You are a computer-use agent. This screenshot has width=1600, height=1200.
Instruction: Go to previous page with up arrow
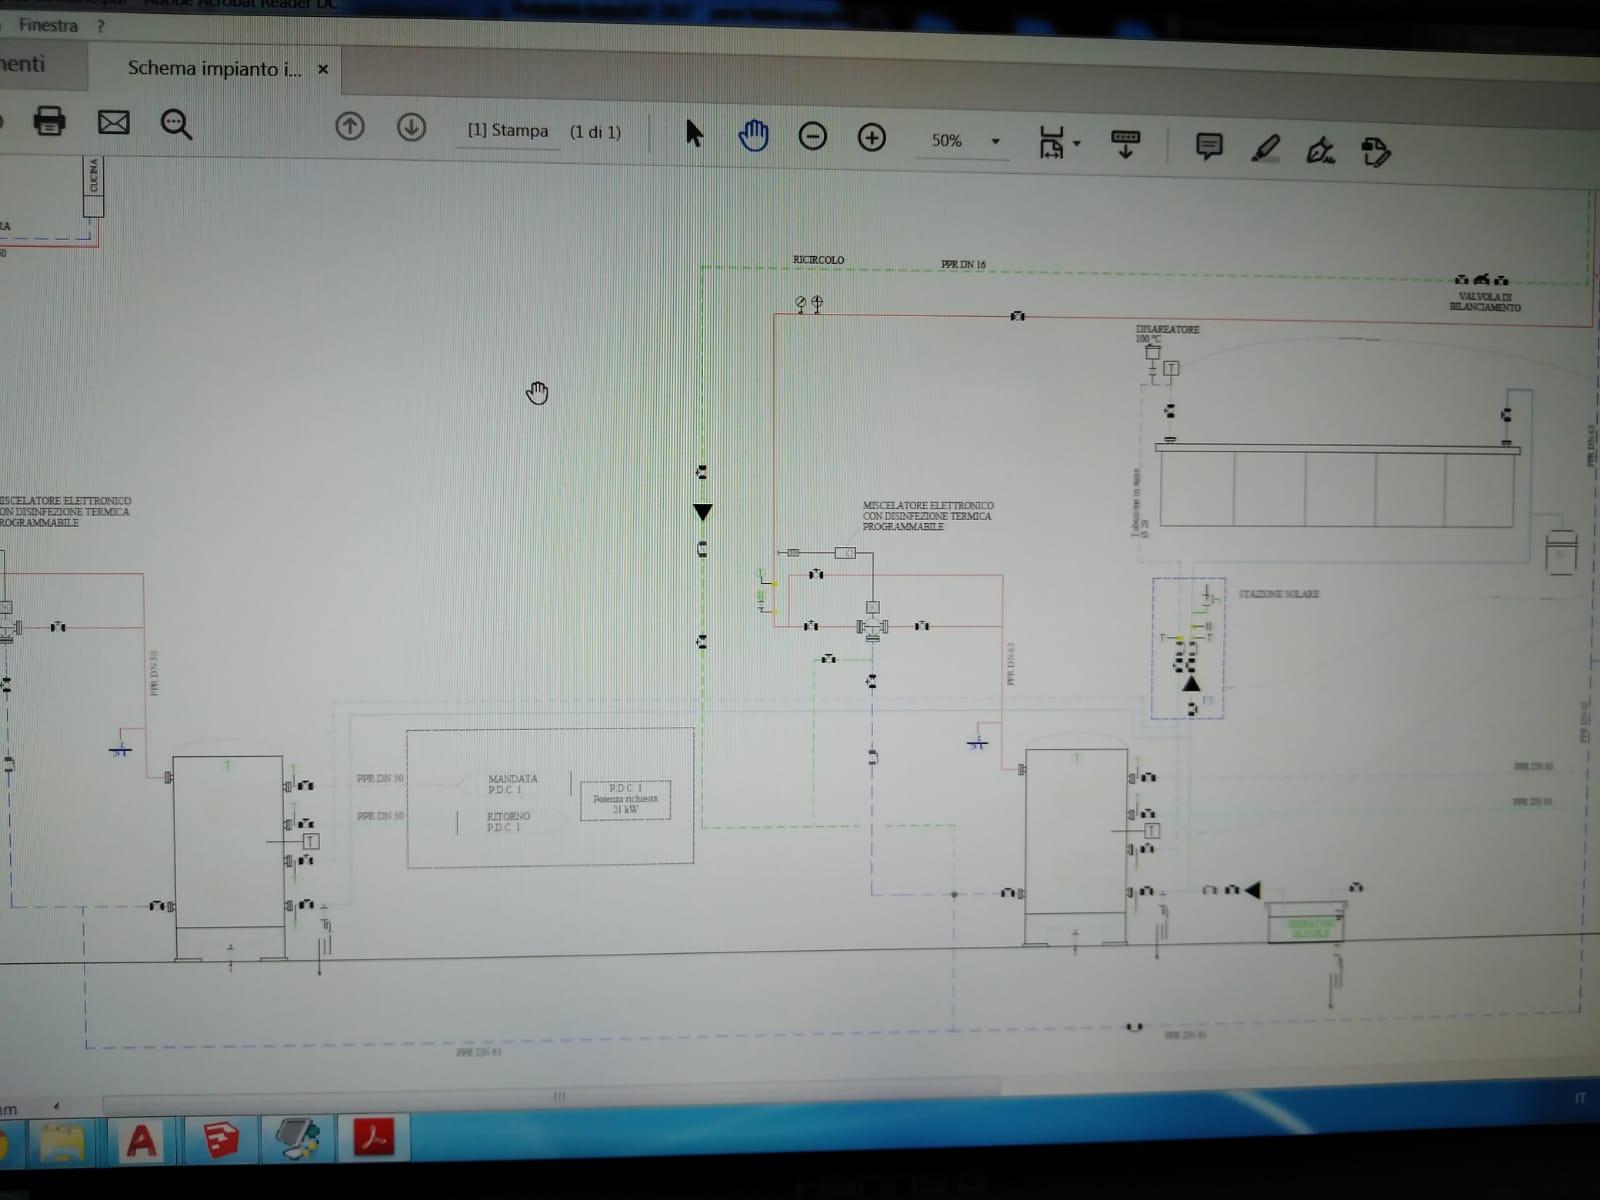click(x=349, y=126)
